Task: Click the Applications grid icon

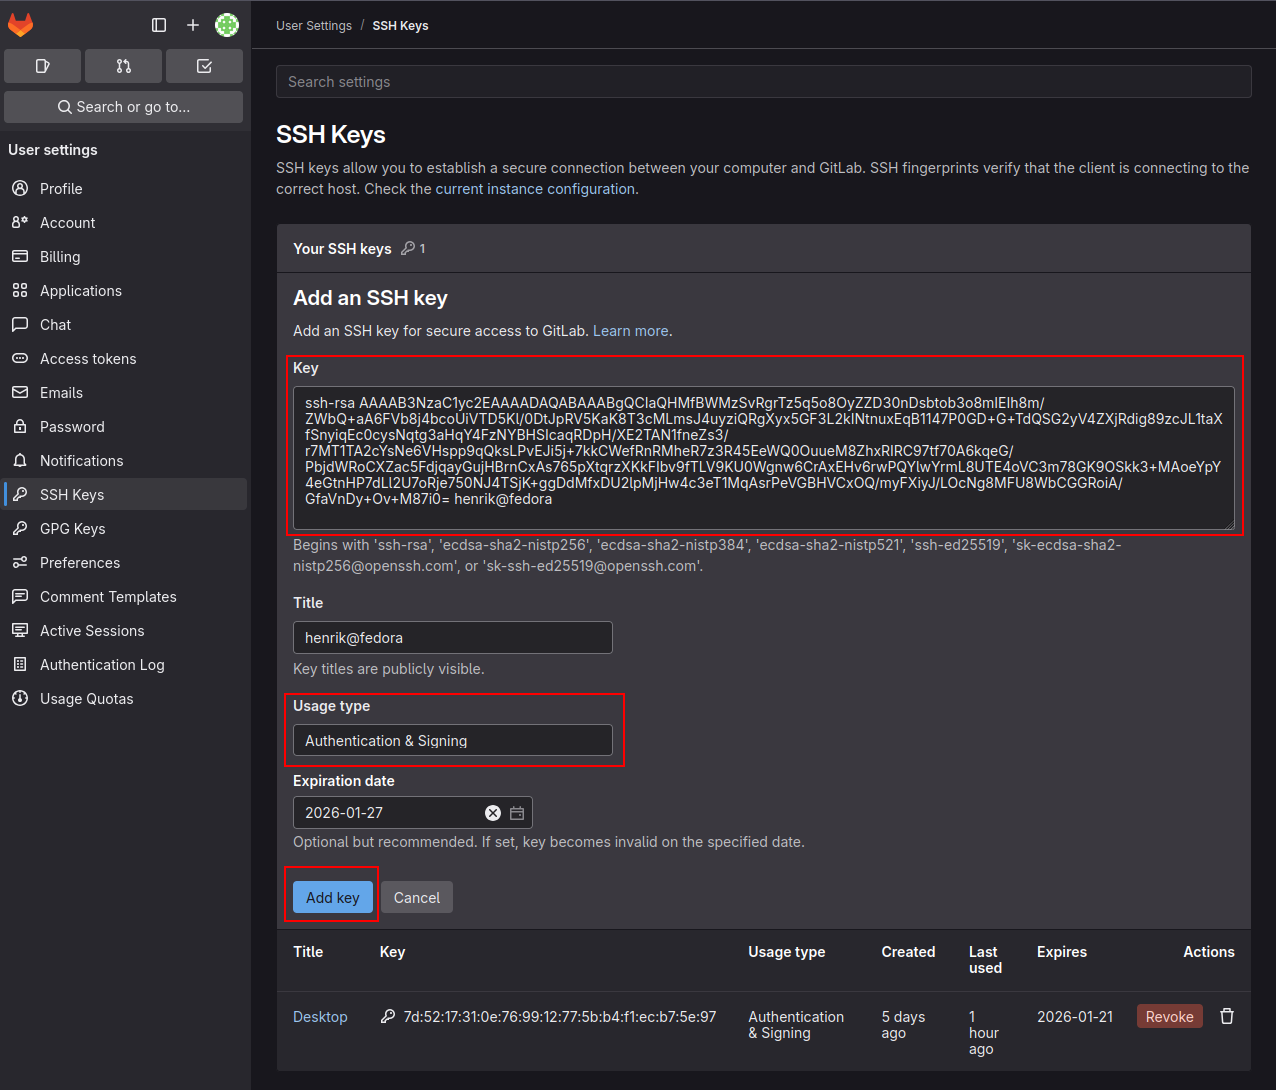Action: coord(20,290)
